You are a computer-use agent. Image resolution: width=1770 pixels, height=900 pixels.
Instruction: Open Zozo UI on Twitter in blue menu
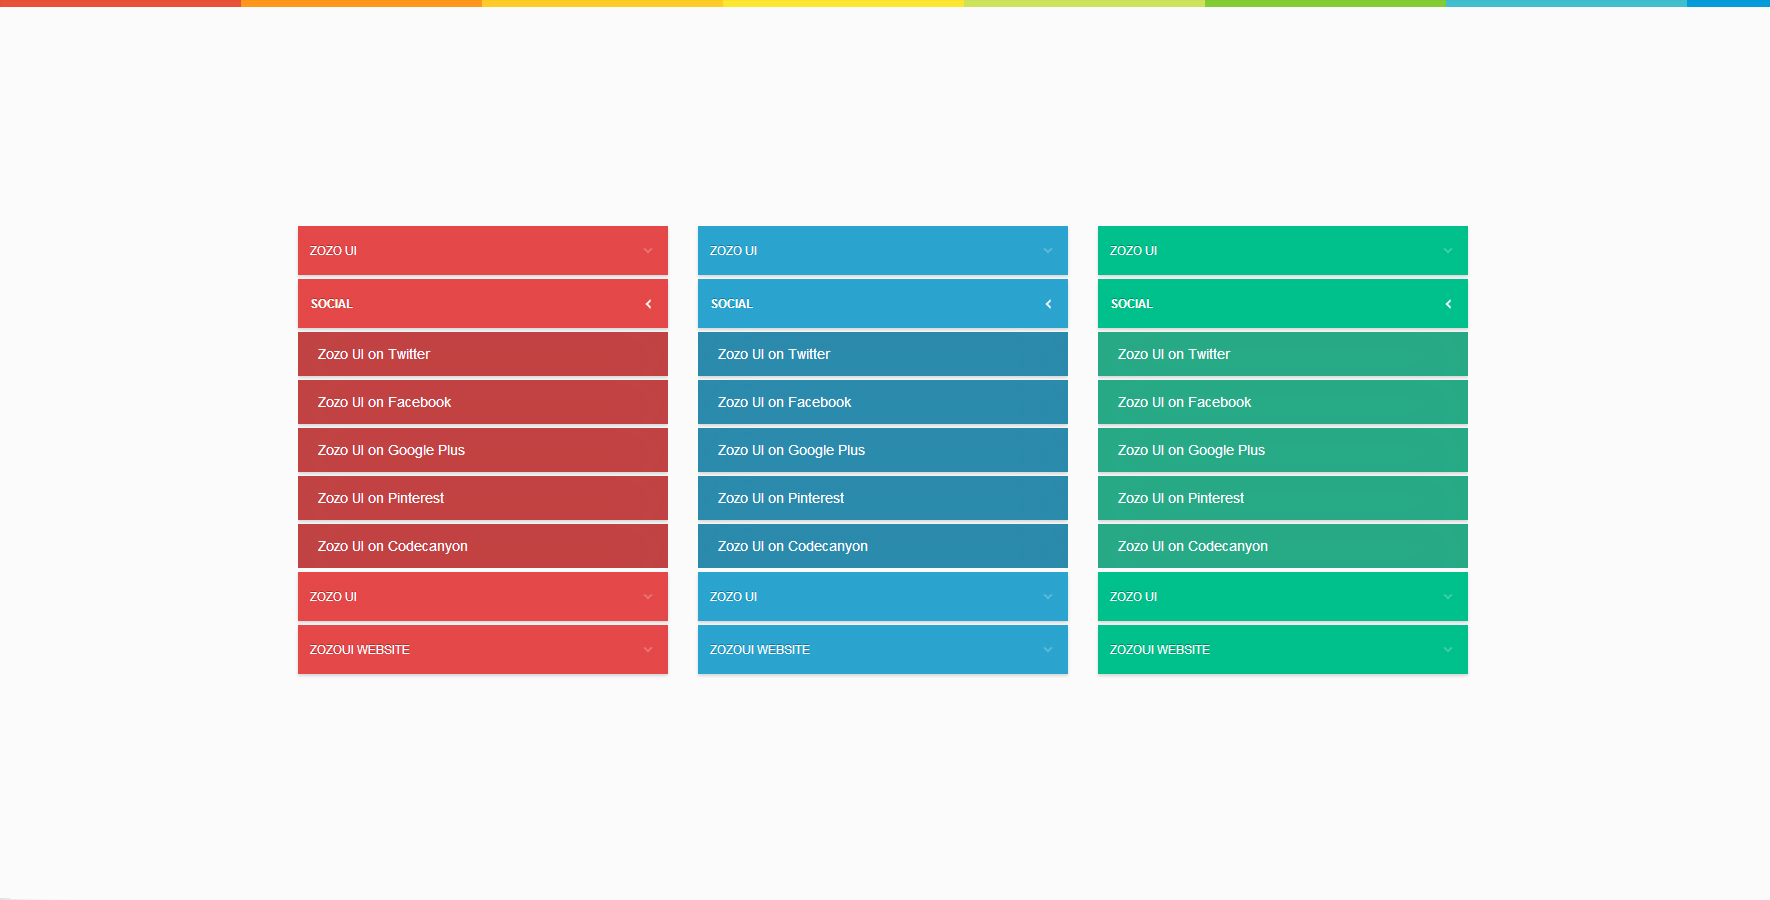click(883, 354)
